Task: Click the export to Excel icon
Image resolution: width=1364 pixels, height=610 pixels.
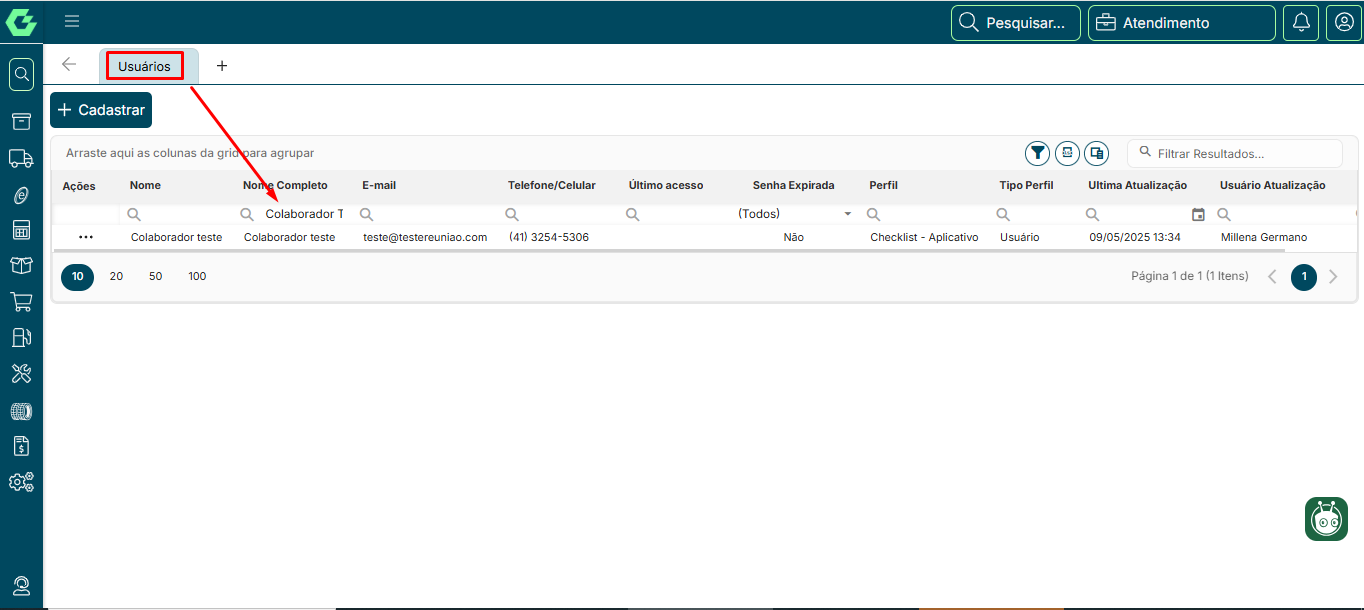Action: click(1067, 153)
